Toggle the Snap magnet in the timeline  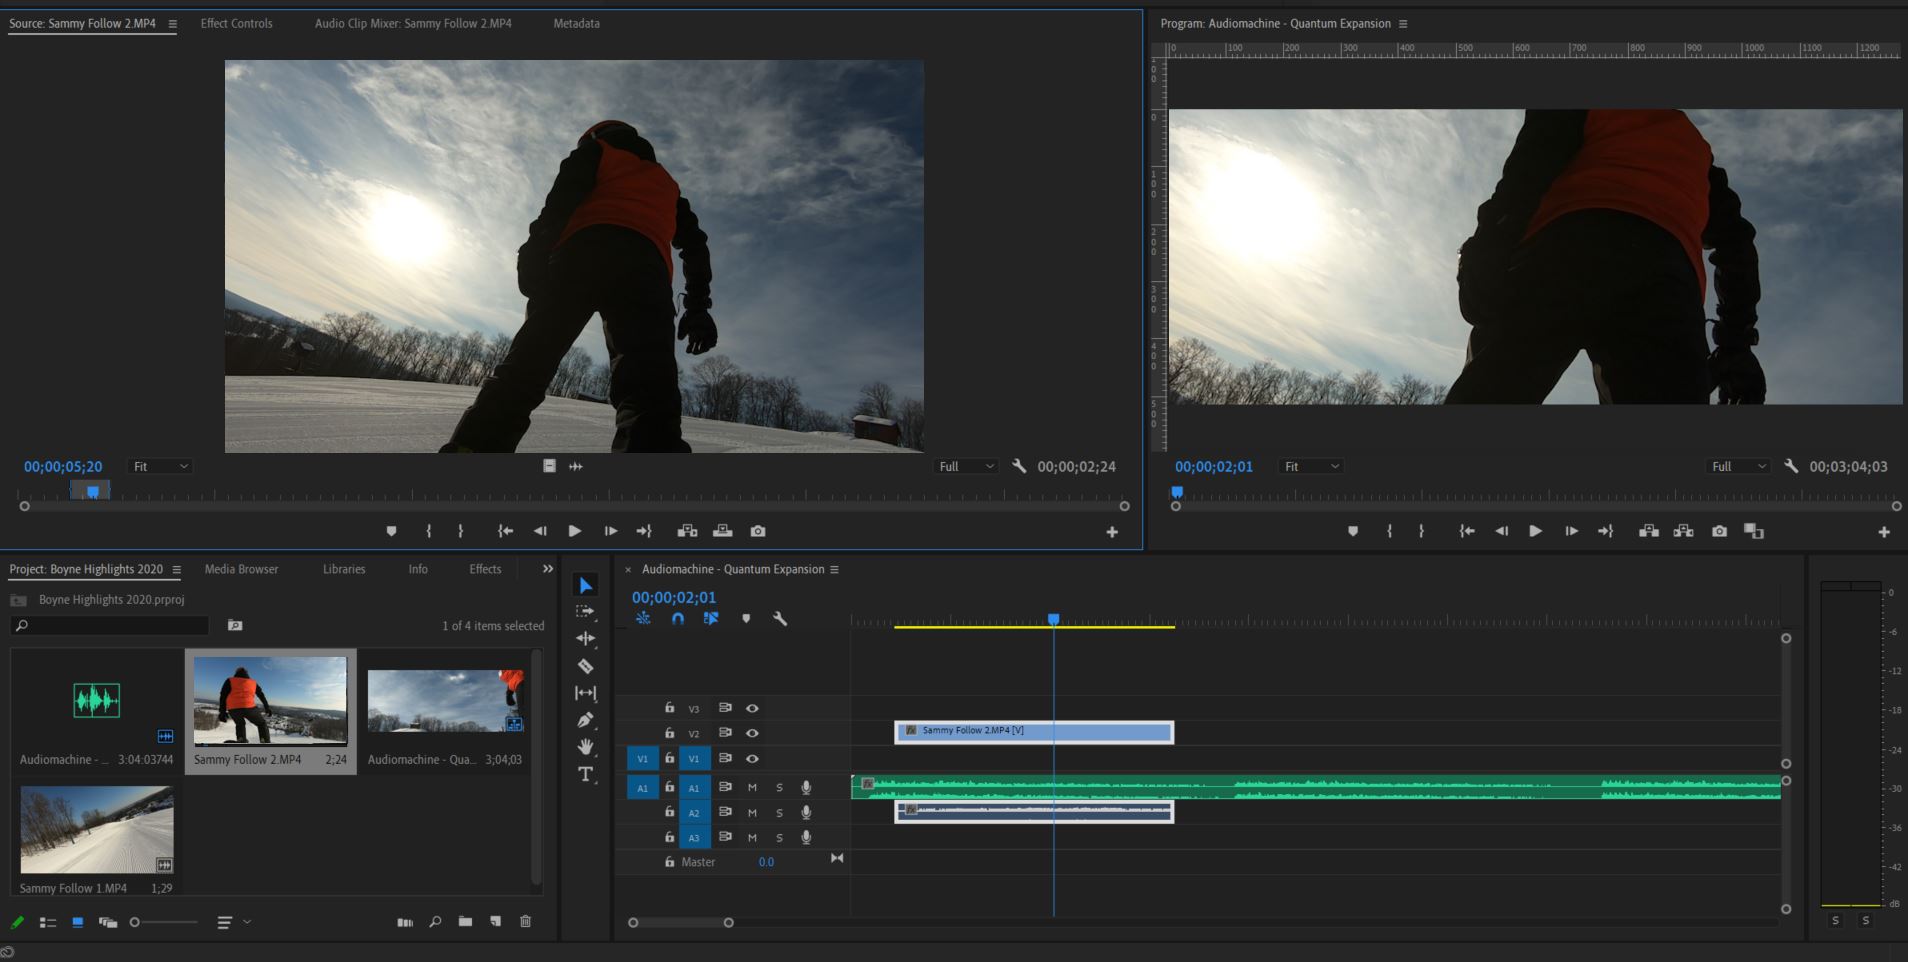click(x=678, y=619)
